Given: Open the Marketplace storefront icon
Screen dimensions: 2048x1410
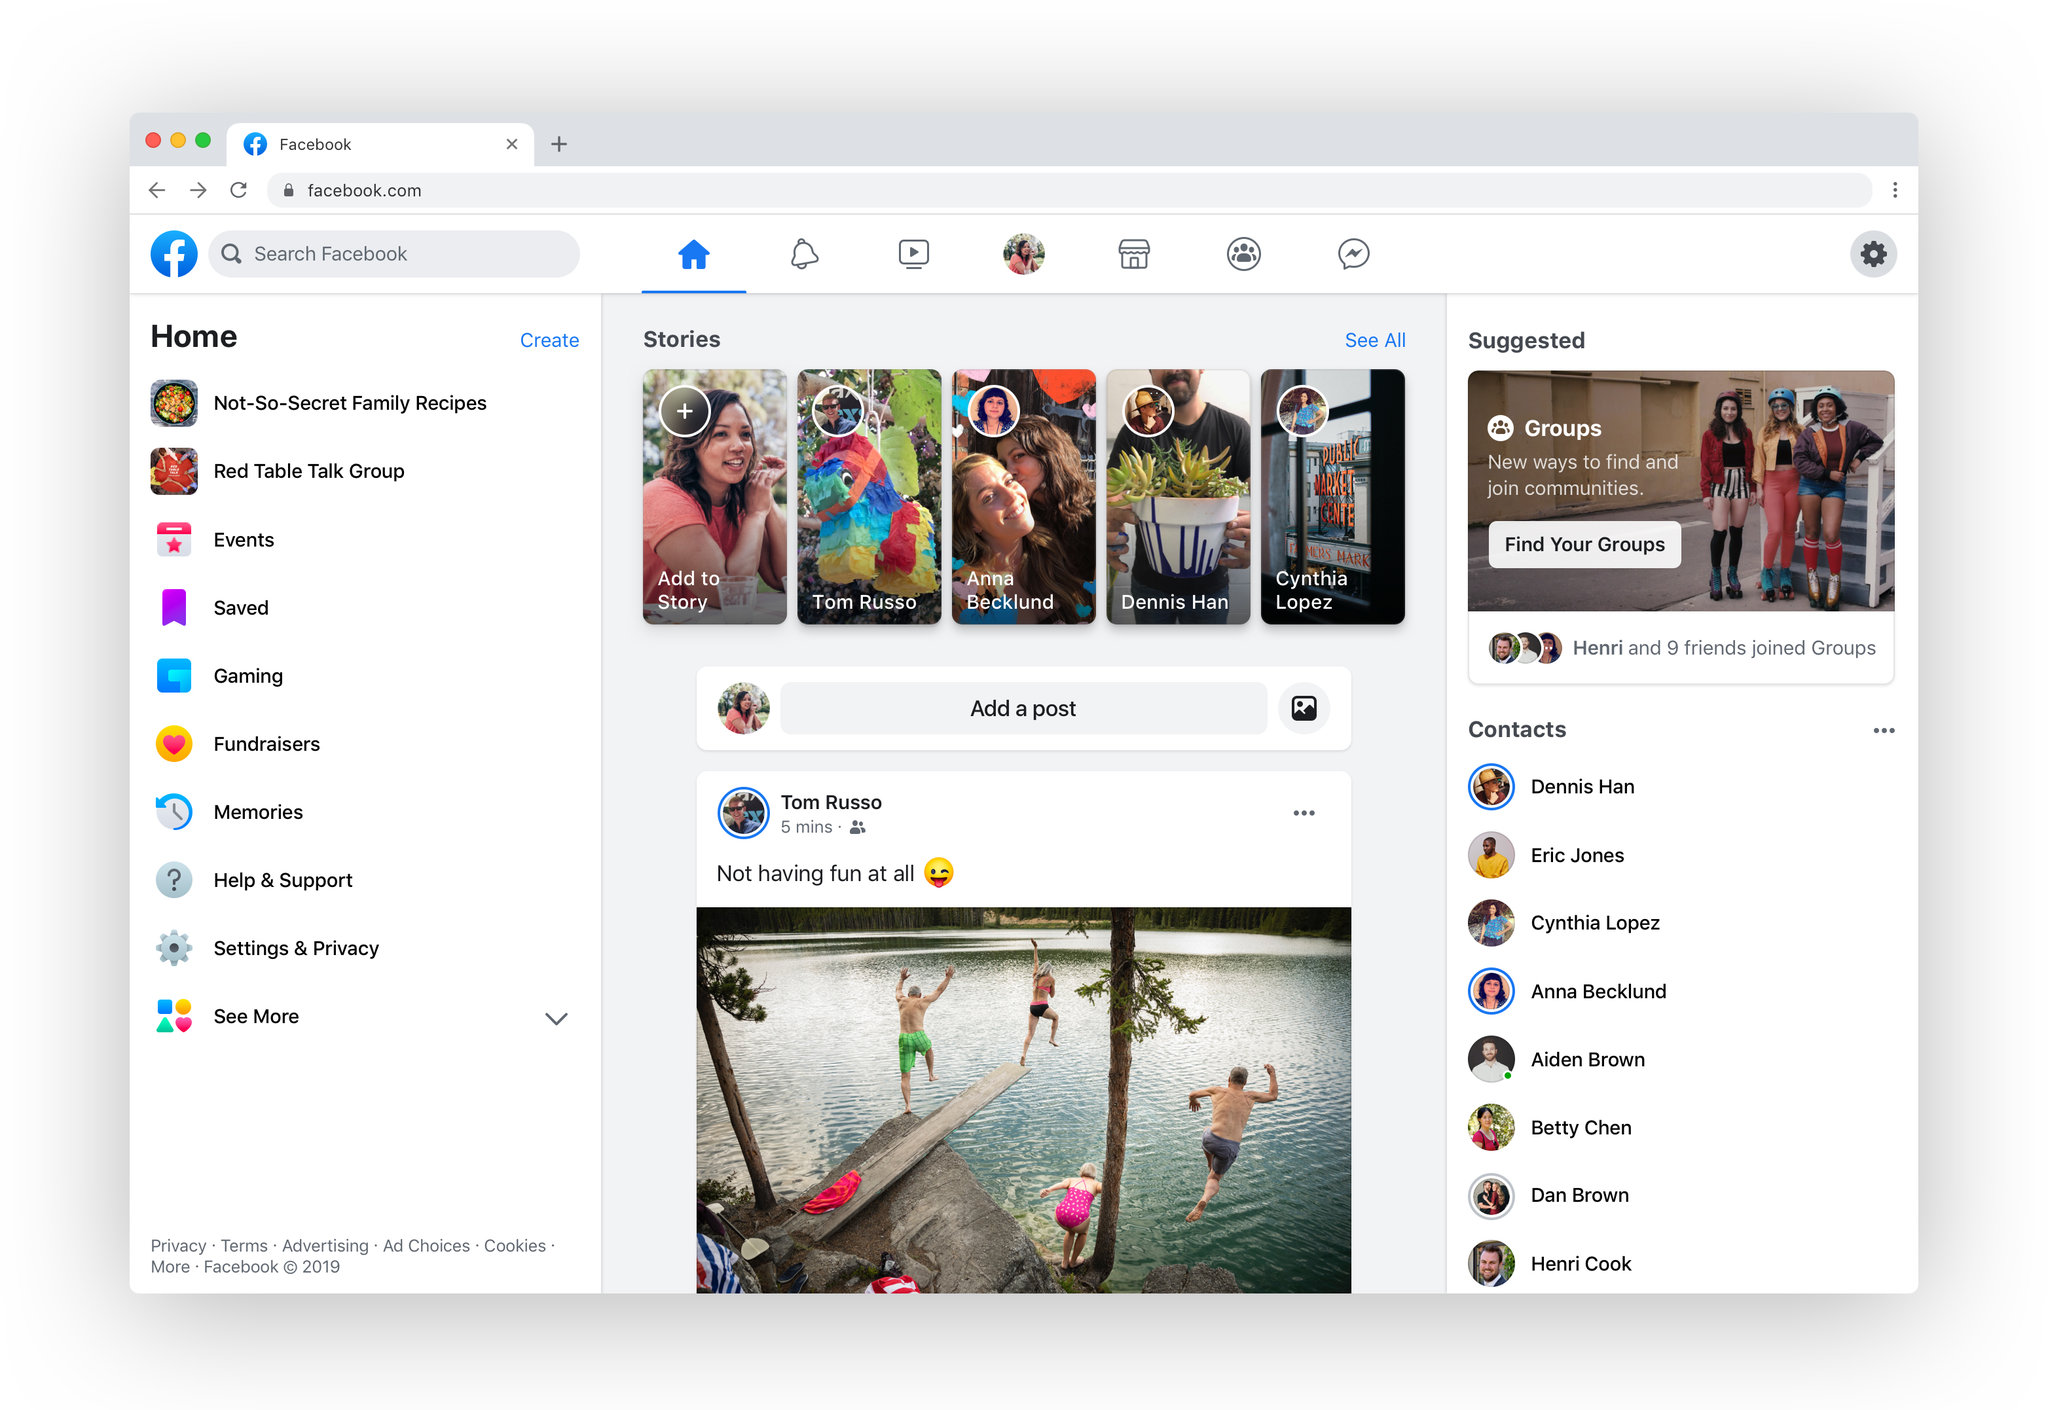Looking at the screenshot, I should (1134, 254).
